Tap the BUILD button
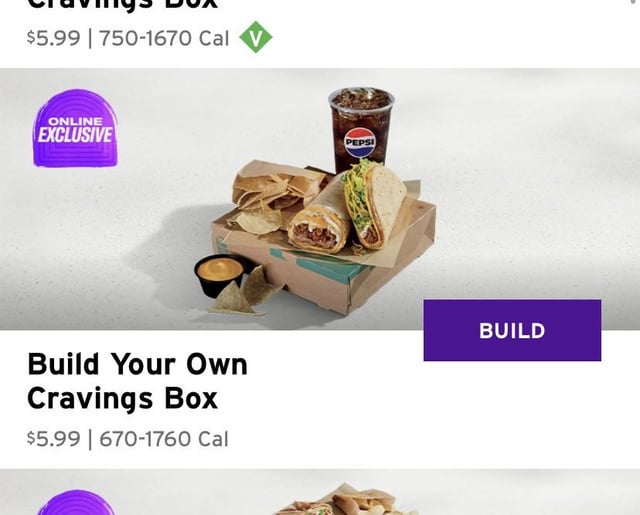 (x=512, y=330)
